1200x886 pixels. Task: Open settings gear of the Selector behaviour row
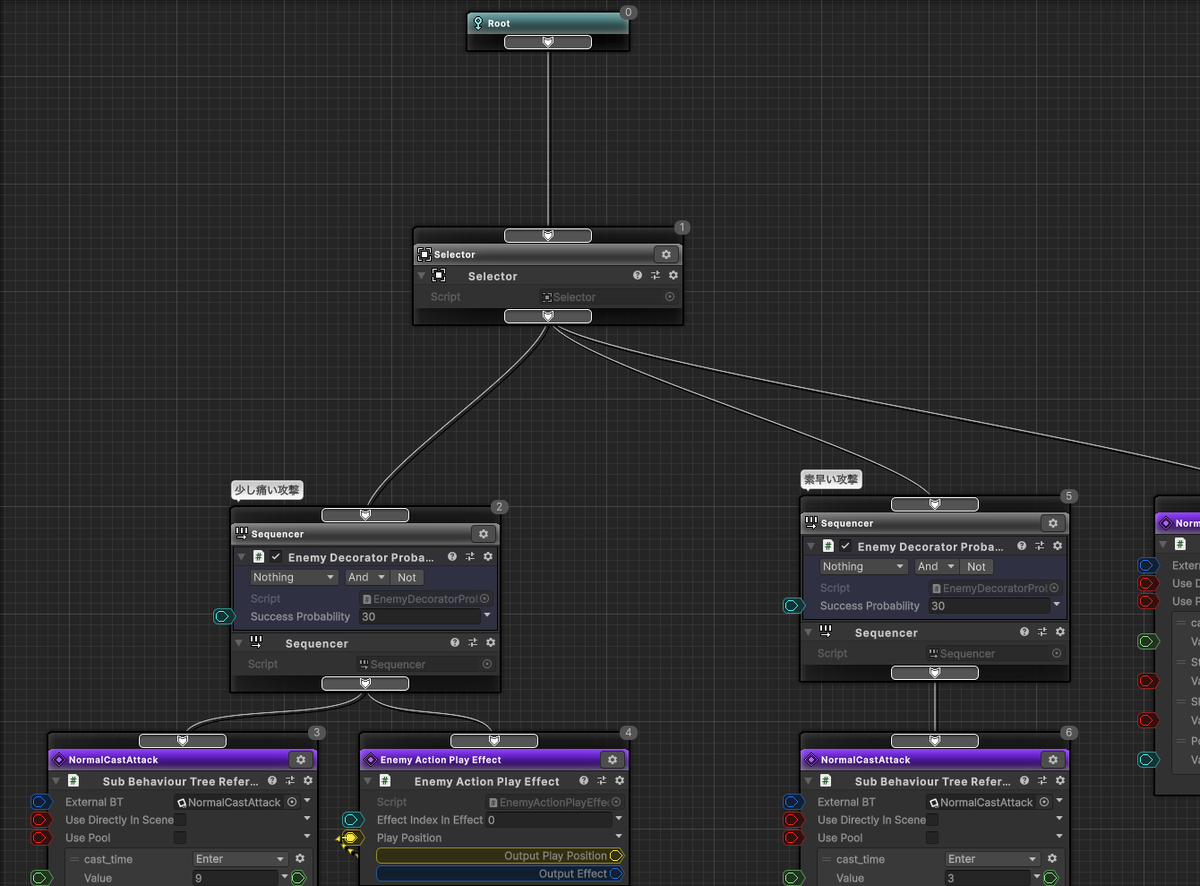coord(673,276)
